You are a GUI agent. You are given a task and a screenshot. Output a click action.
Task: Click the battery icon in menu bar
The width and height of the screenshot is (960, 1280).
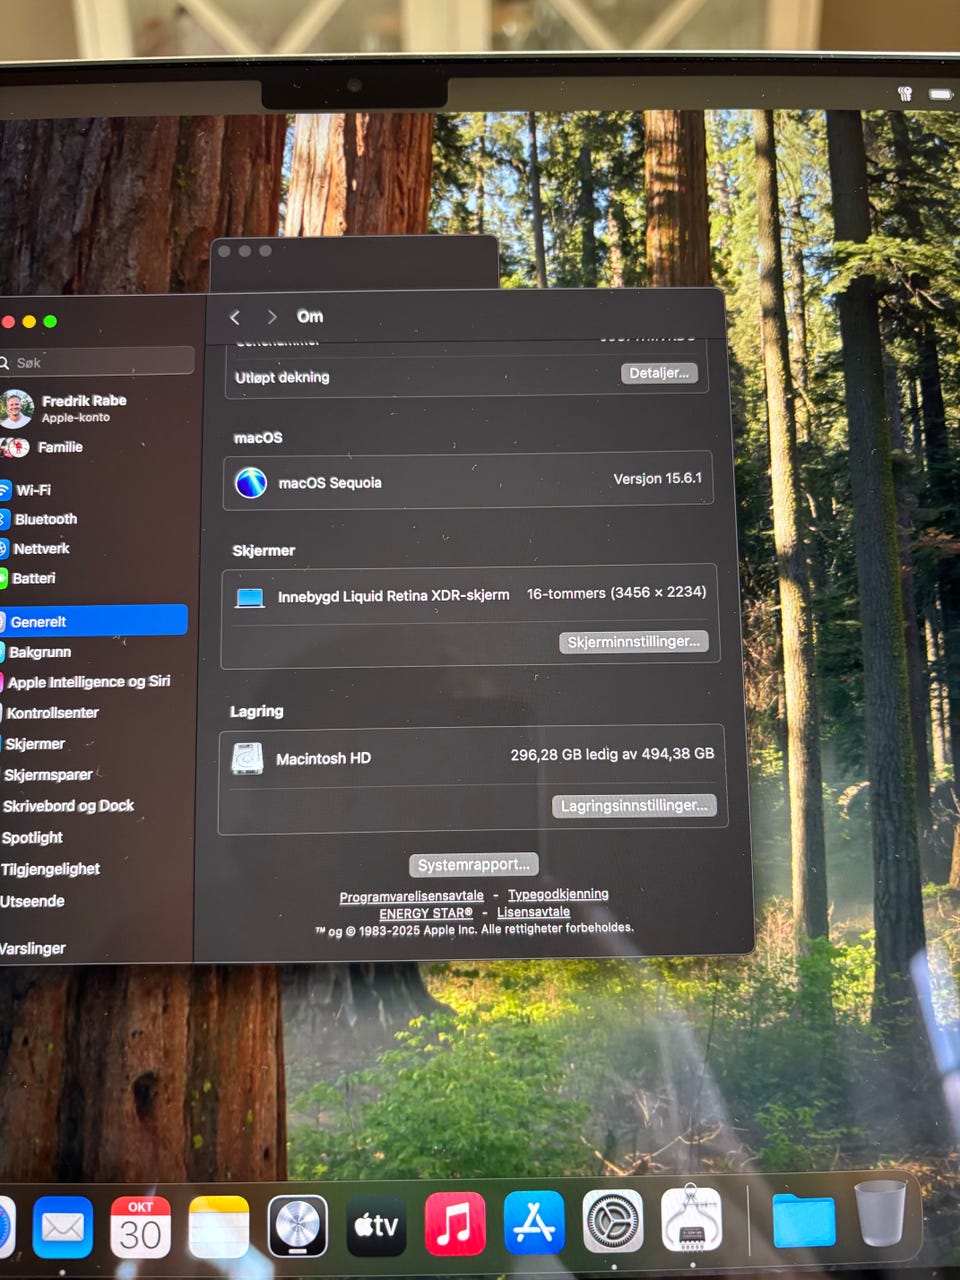click(x=940, y=94)
